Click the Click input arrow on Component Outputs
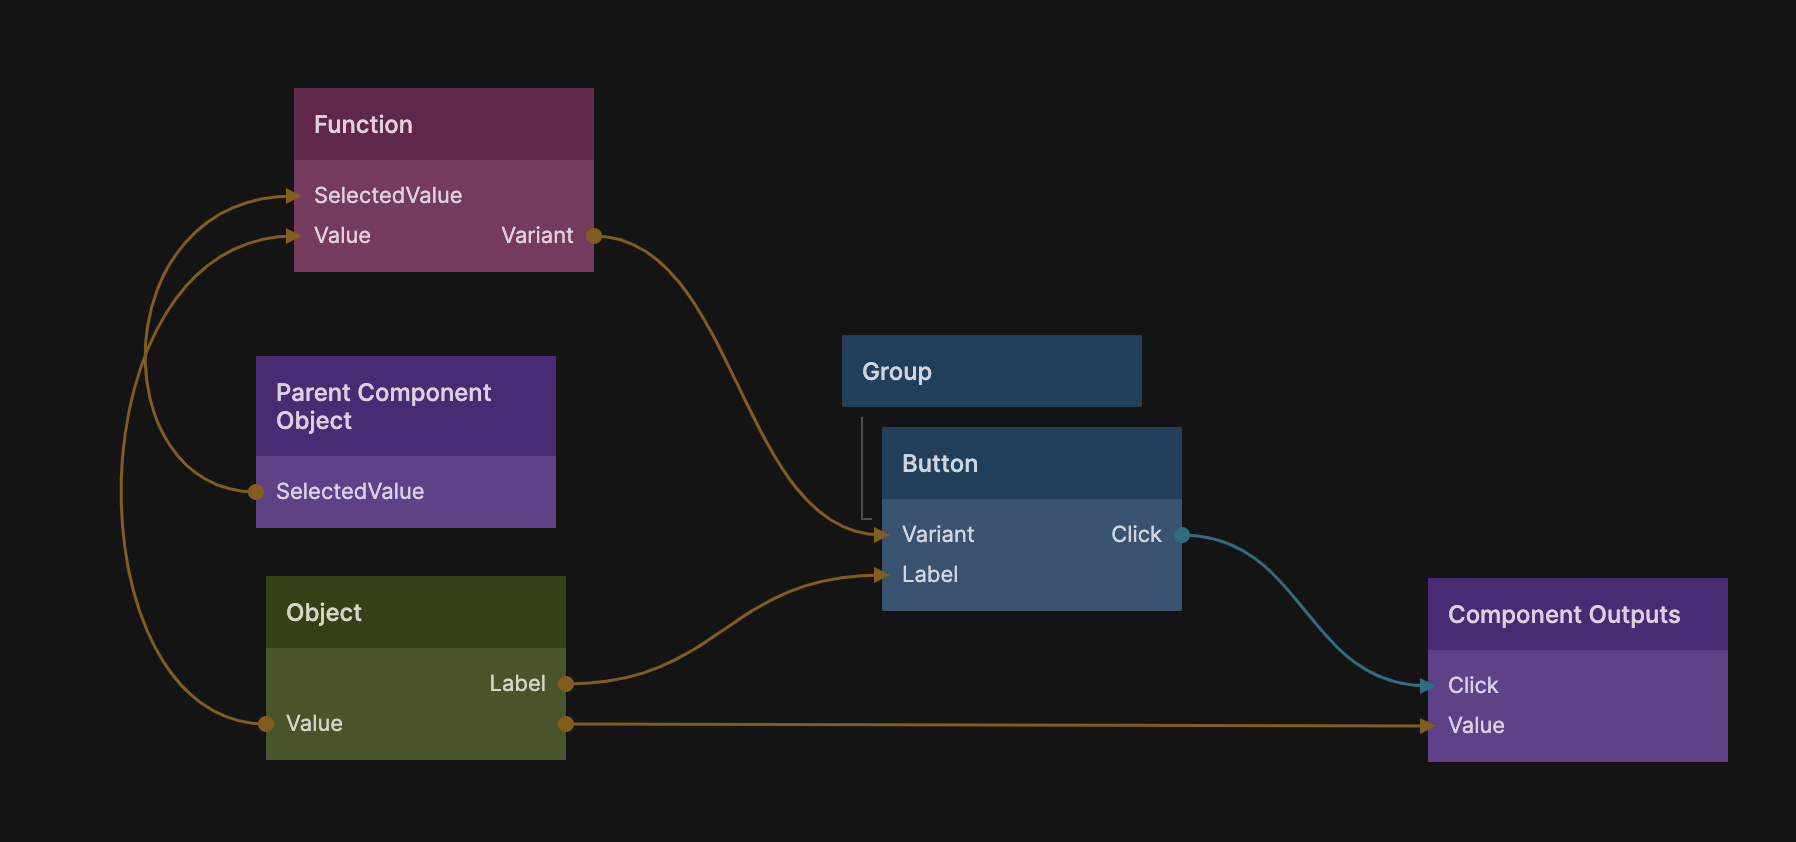 click(1427, 686)
